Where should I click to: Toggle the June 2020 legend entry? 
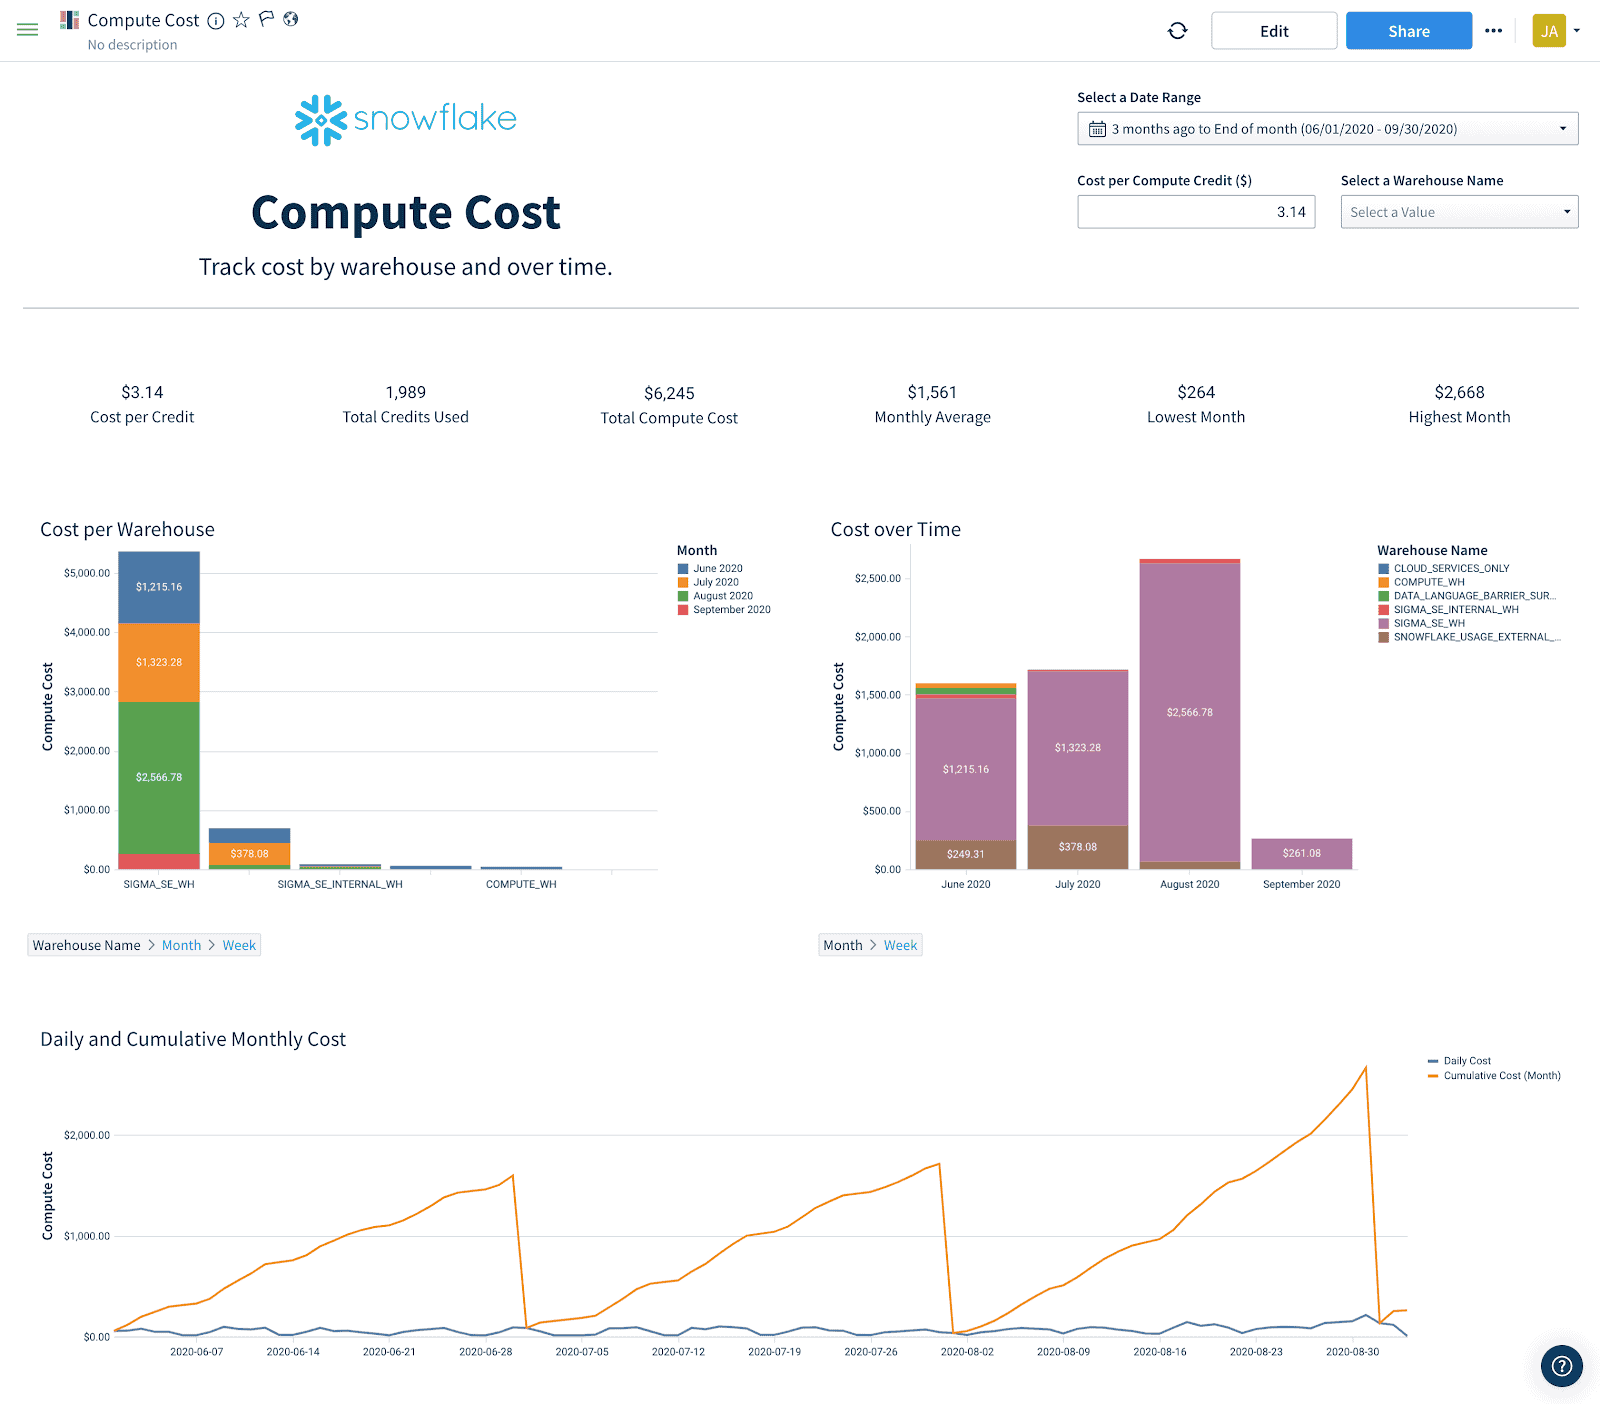click(x=717, y=567)
